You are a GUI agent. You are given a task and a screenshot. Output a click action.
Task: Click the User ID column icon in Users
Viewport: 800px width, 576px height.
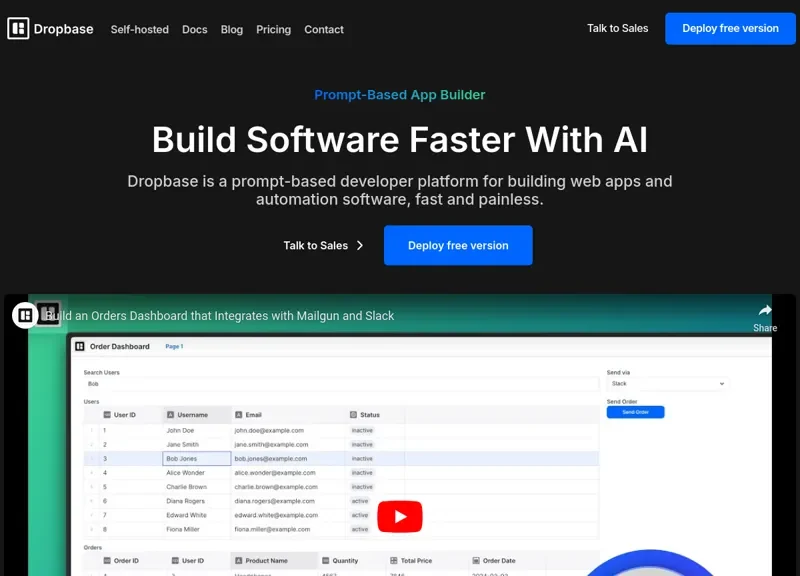(107, 415)
